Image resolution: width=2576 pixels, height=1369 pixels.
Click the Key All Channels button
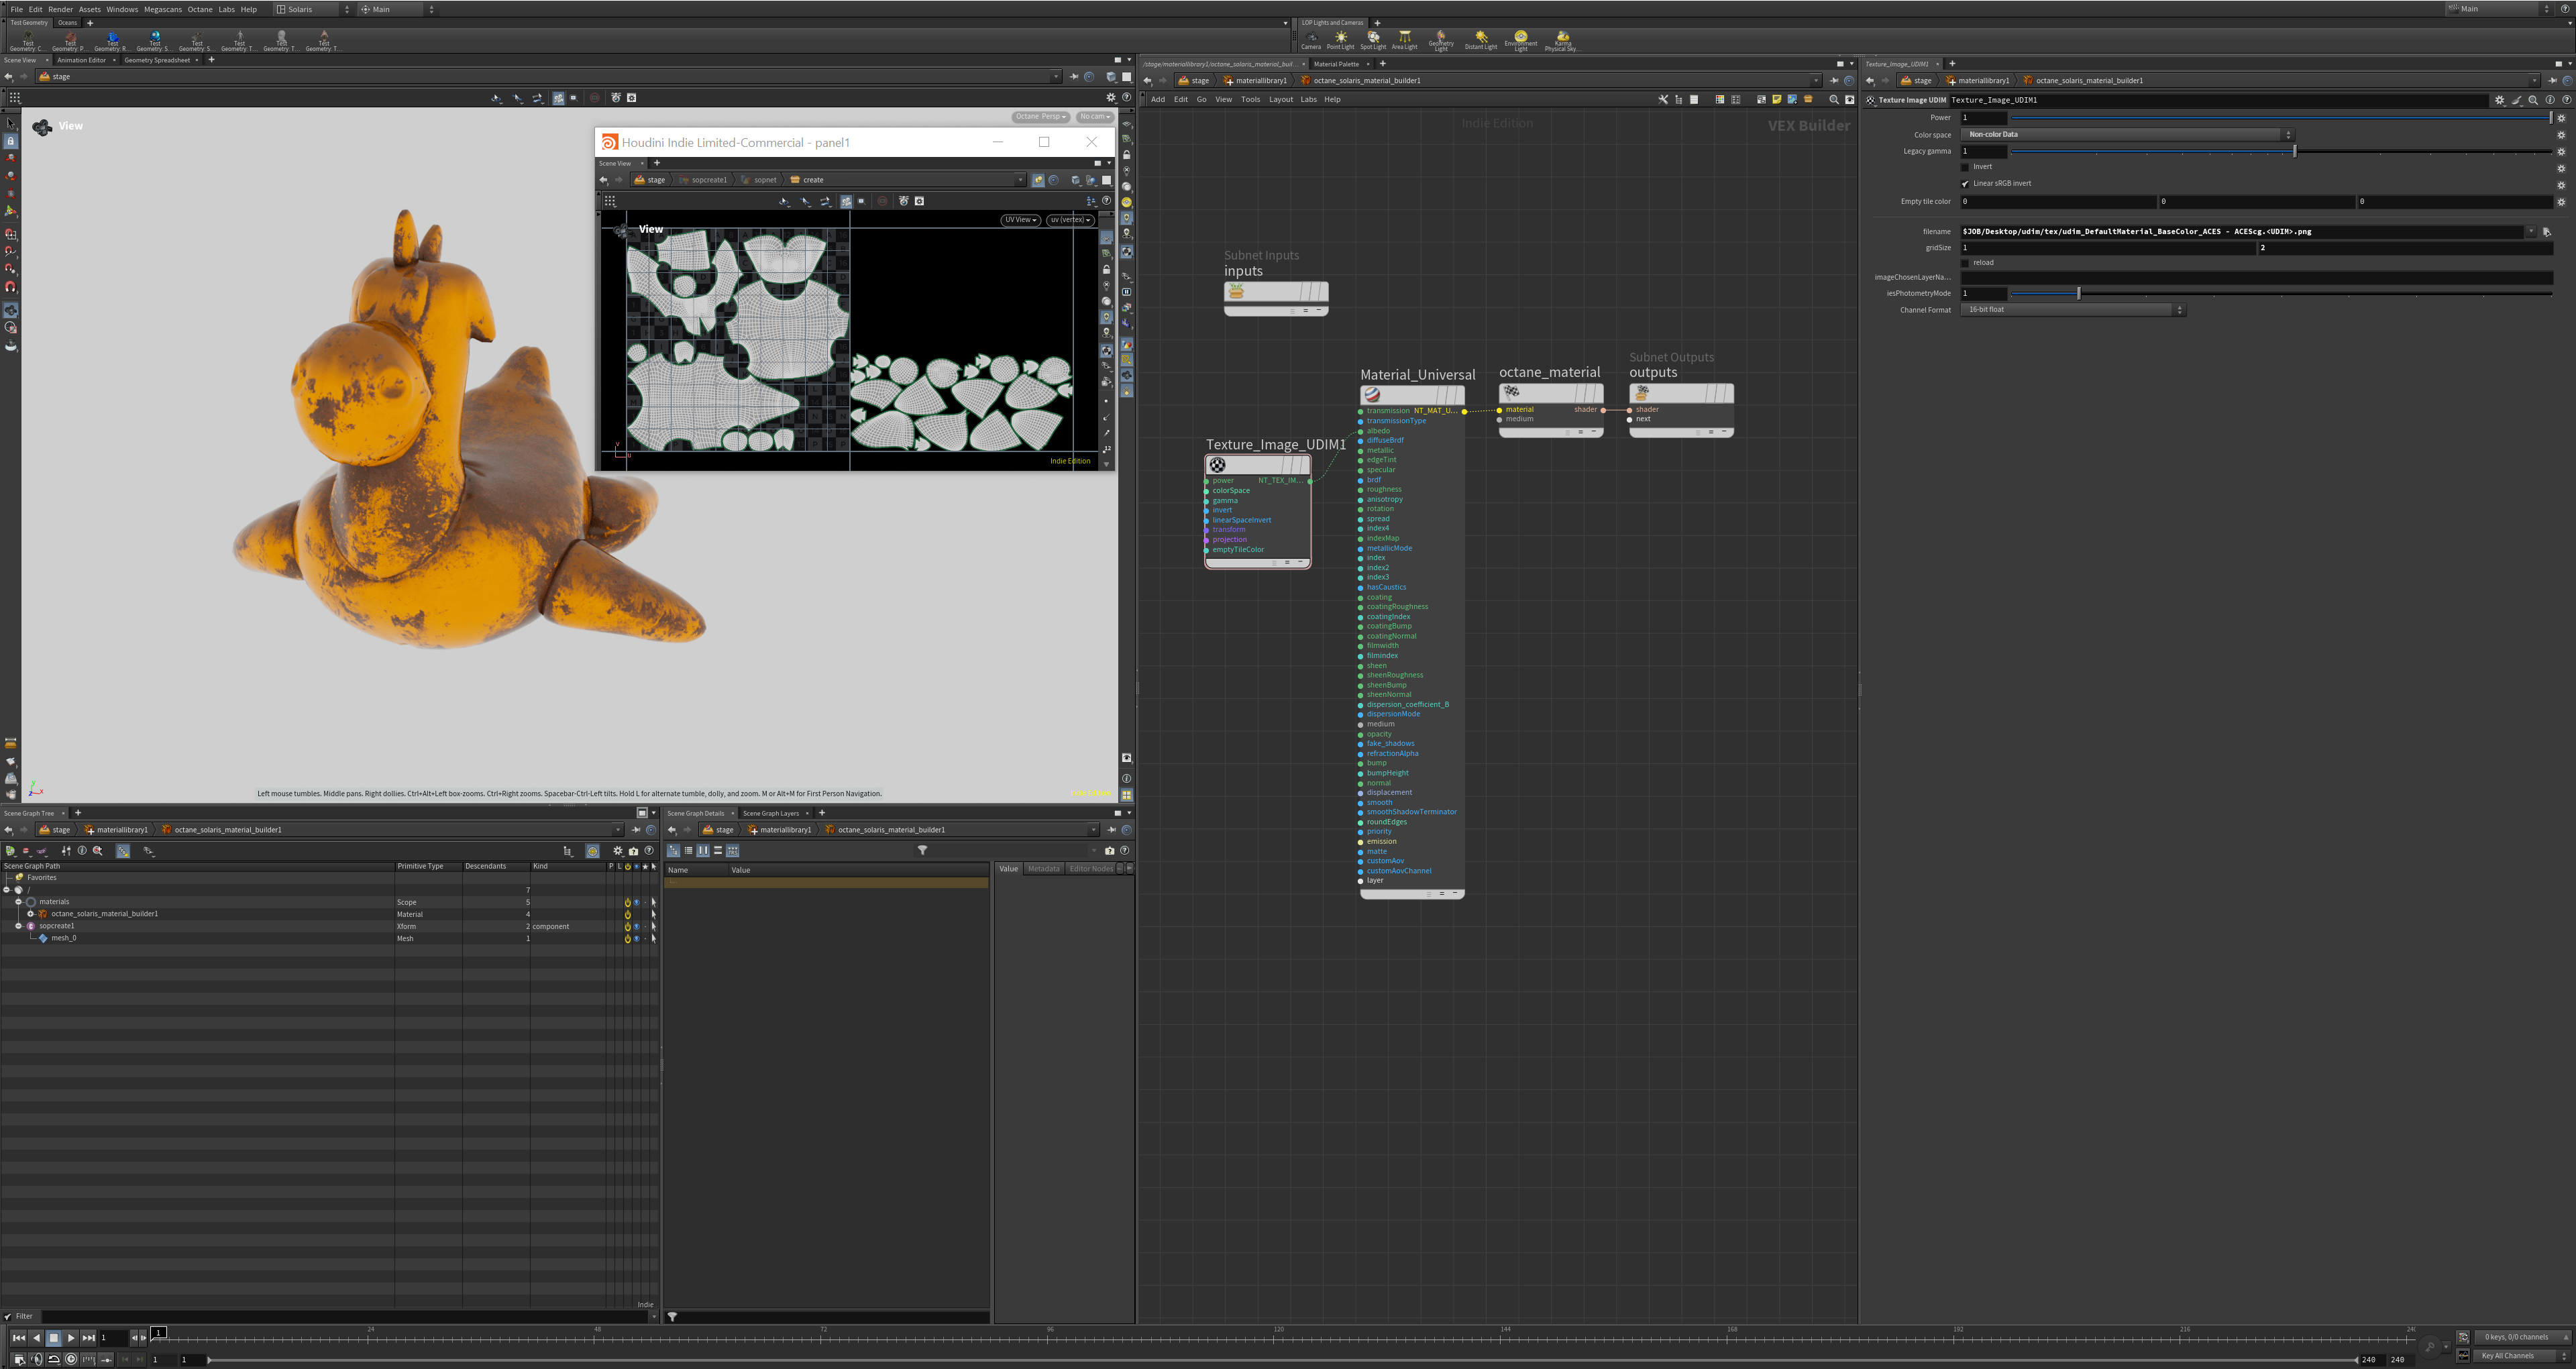(x=2507, y=1356)
